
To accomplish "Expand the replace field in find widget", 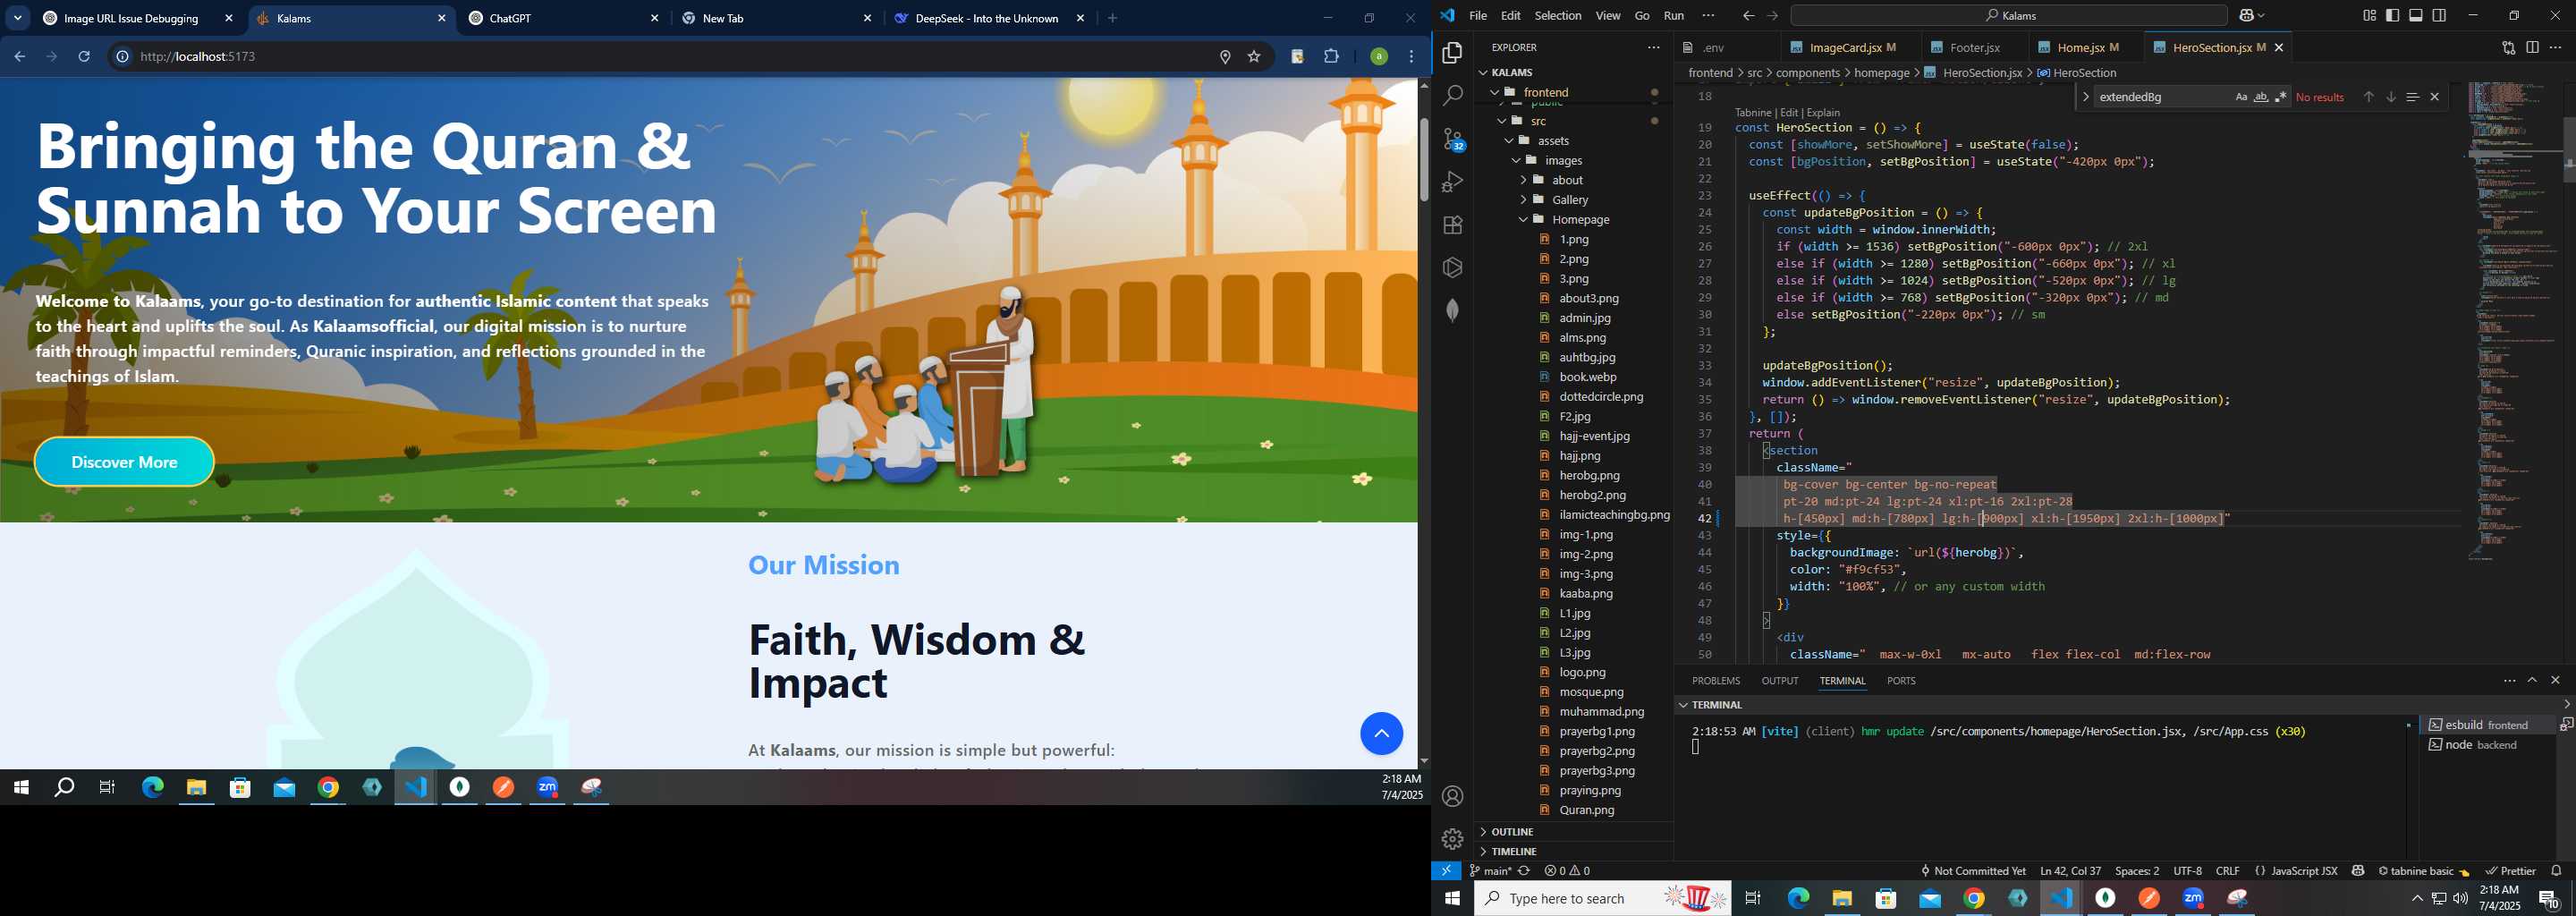I will (x=2085, y=97).
